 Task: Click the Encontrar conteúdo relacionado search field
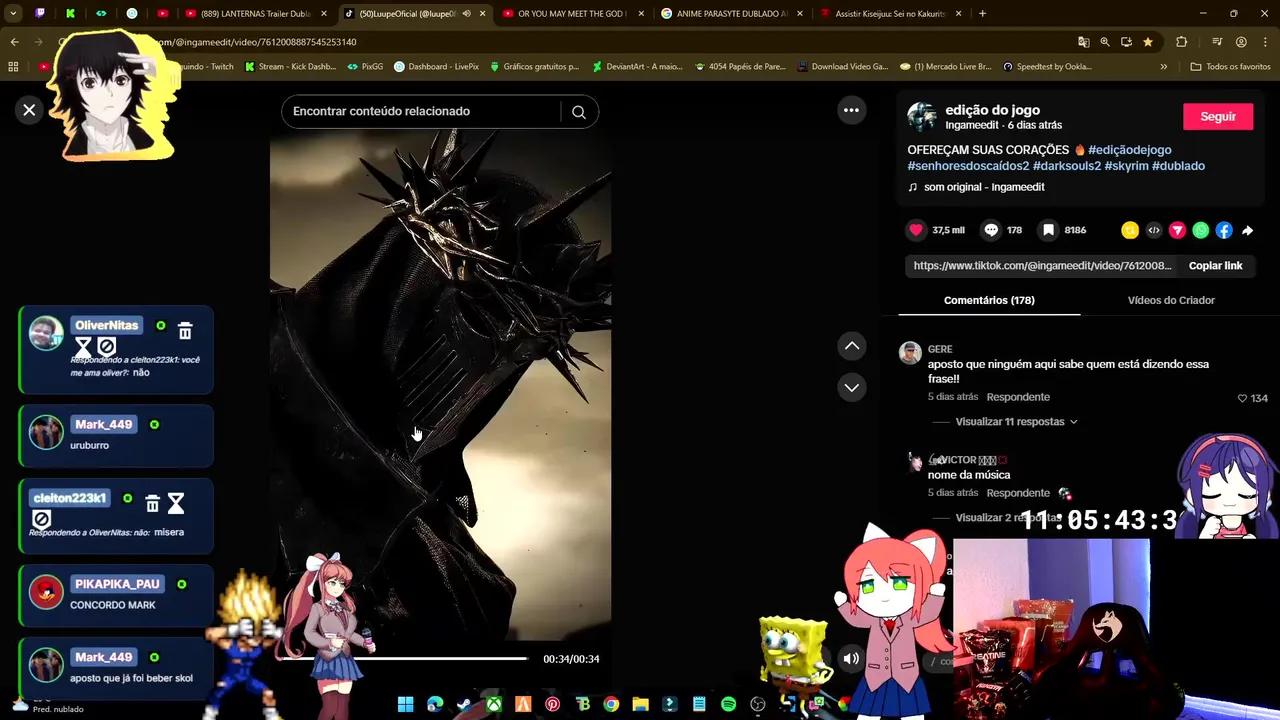[425, 112]
